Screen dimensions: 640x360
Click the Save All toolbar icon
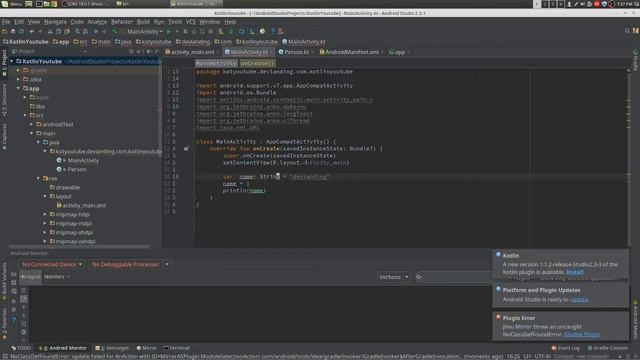click(13, 31)
